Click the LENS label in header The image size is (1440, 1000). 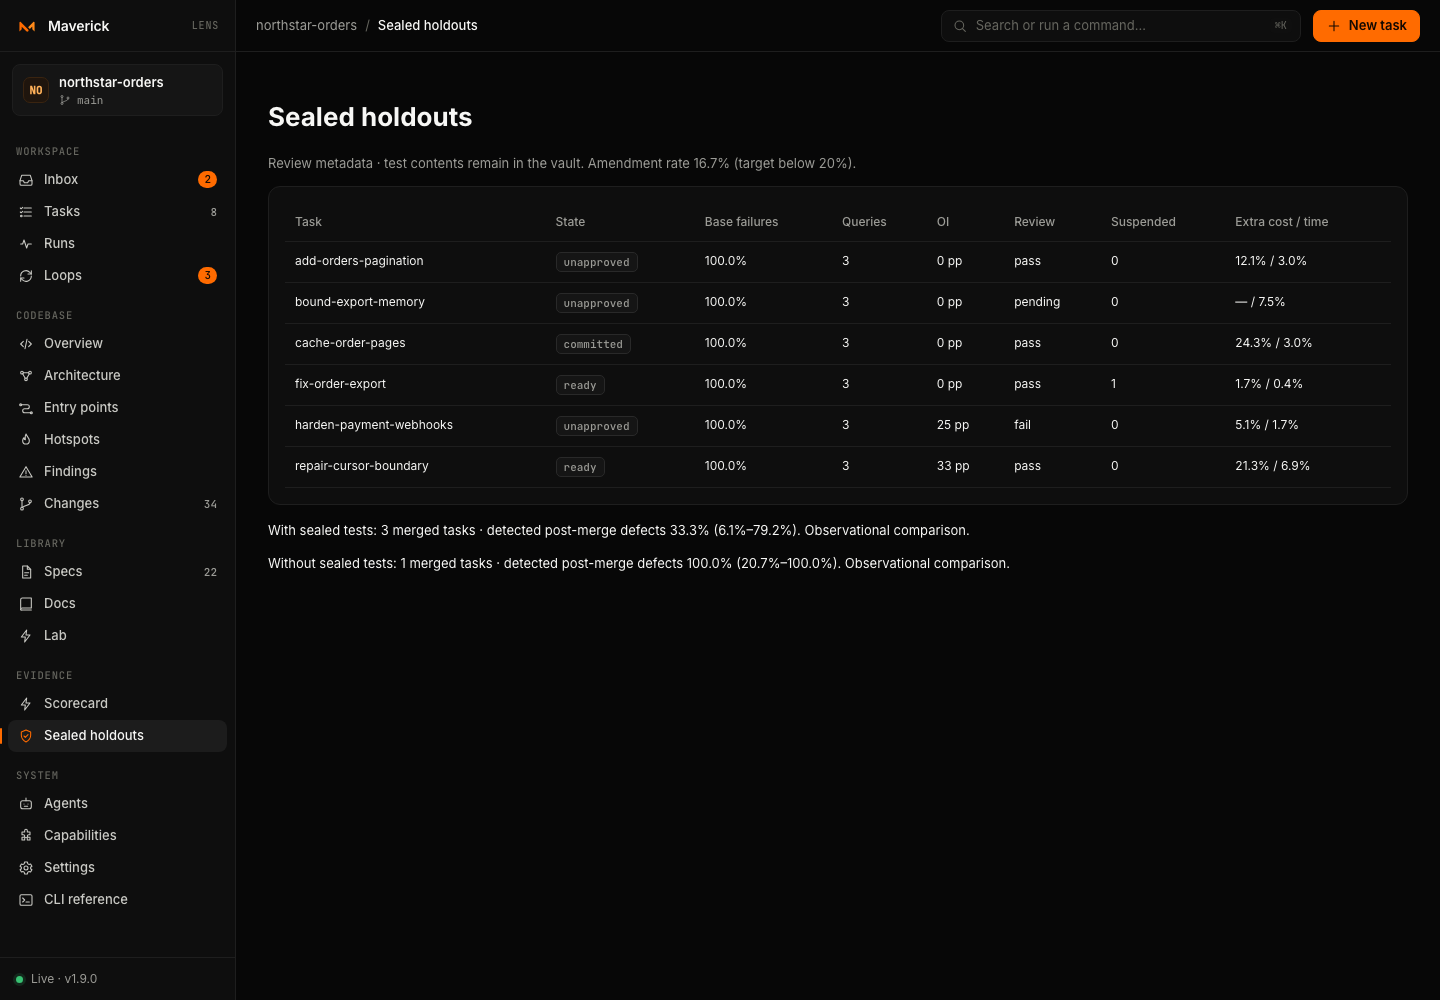point(205,26)
